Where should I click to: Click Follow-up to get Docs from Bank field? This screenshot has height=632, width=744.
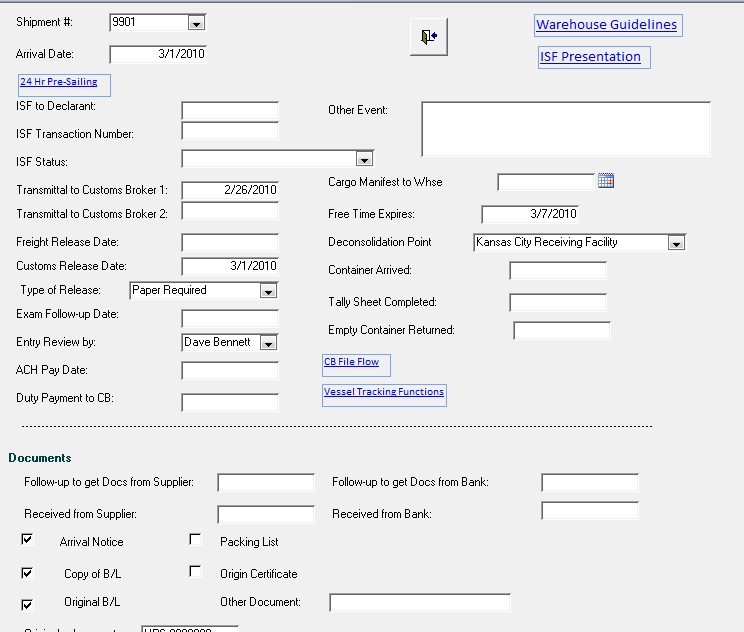590,482
